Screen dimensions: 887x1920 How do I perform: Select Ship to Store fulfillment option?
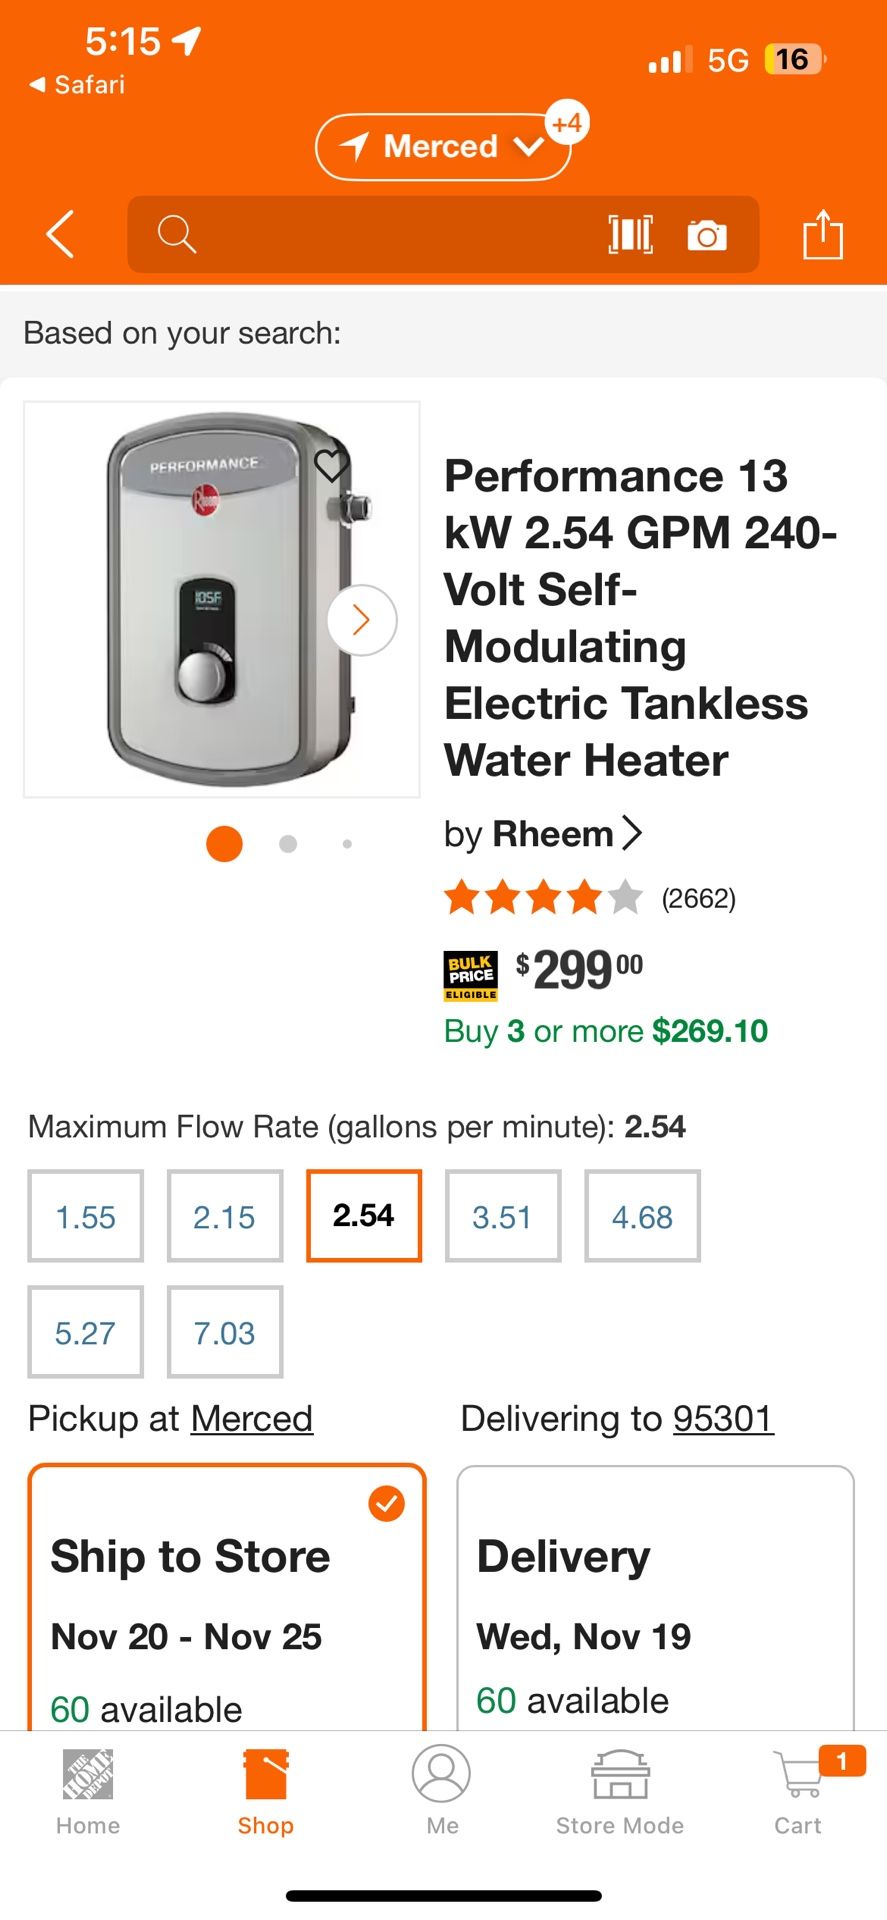(227, 1600)
